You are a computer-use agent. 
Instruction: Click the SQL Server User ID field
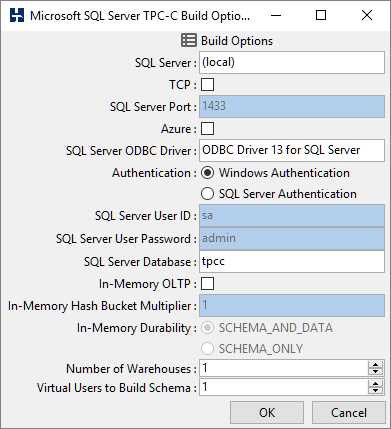pos(292,216)
